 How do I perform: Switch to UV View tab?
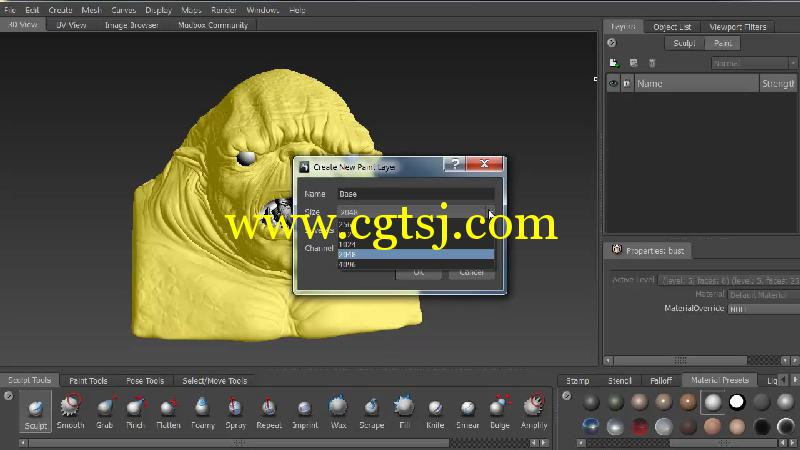coord(71,25)
